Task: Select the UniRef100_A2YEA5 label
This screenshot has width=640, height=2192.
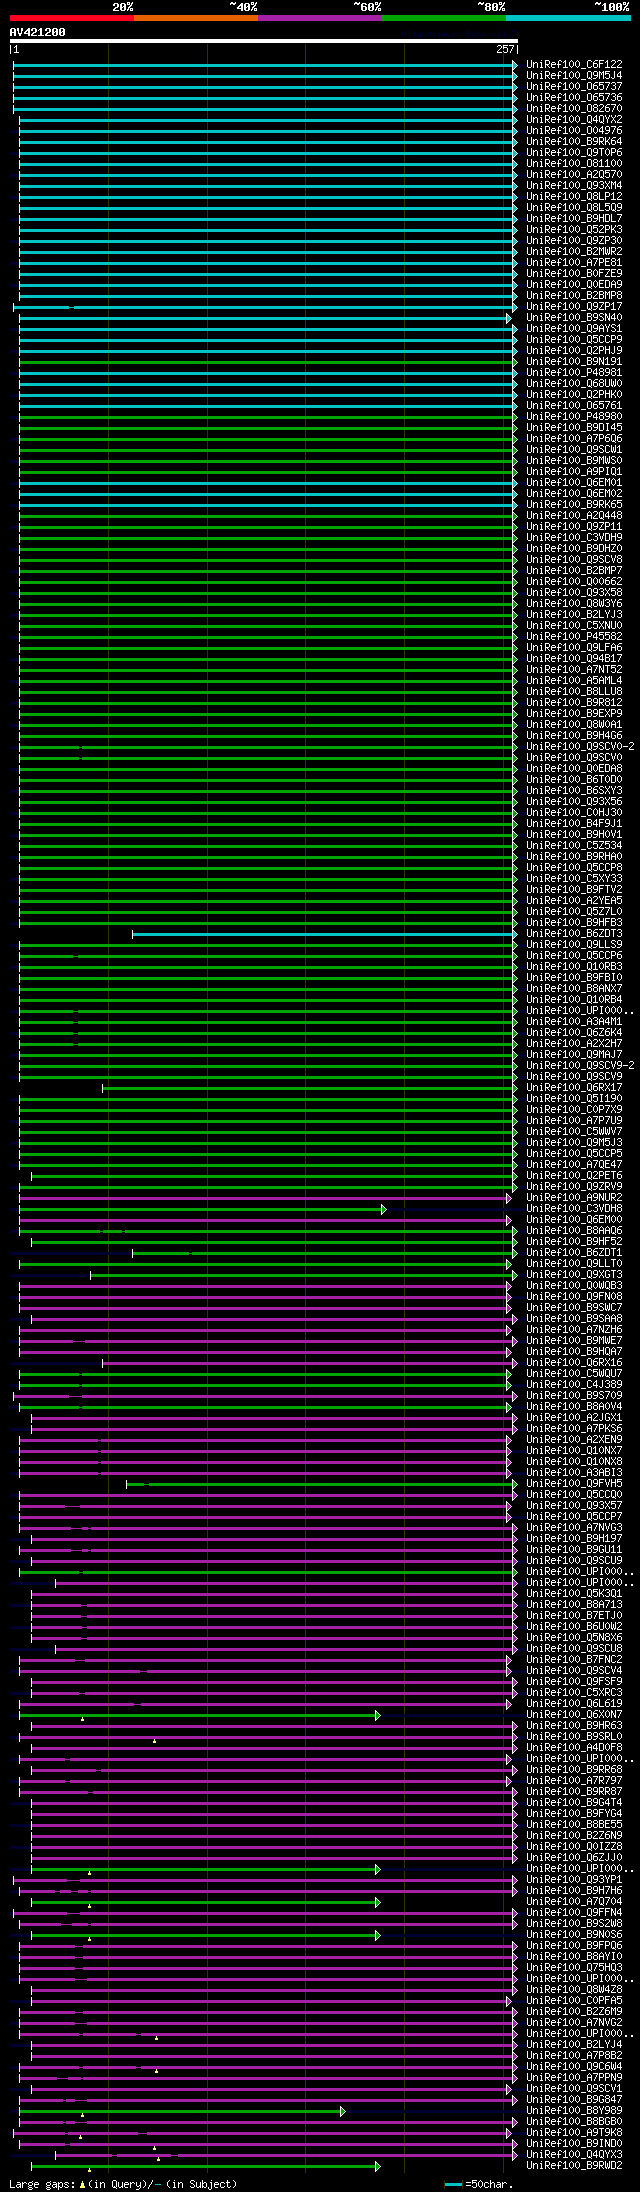Action: pos(574,900)
